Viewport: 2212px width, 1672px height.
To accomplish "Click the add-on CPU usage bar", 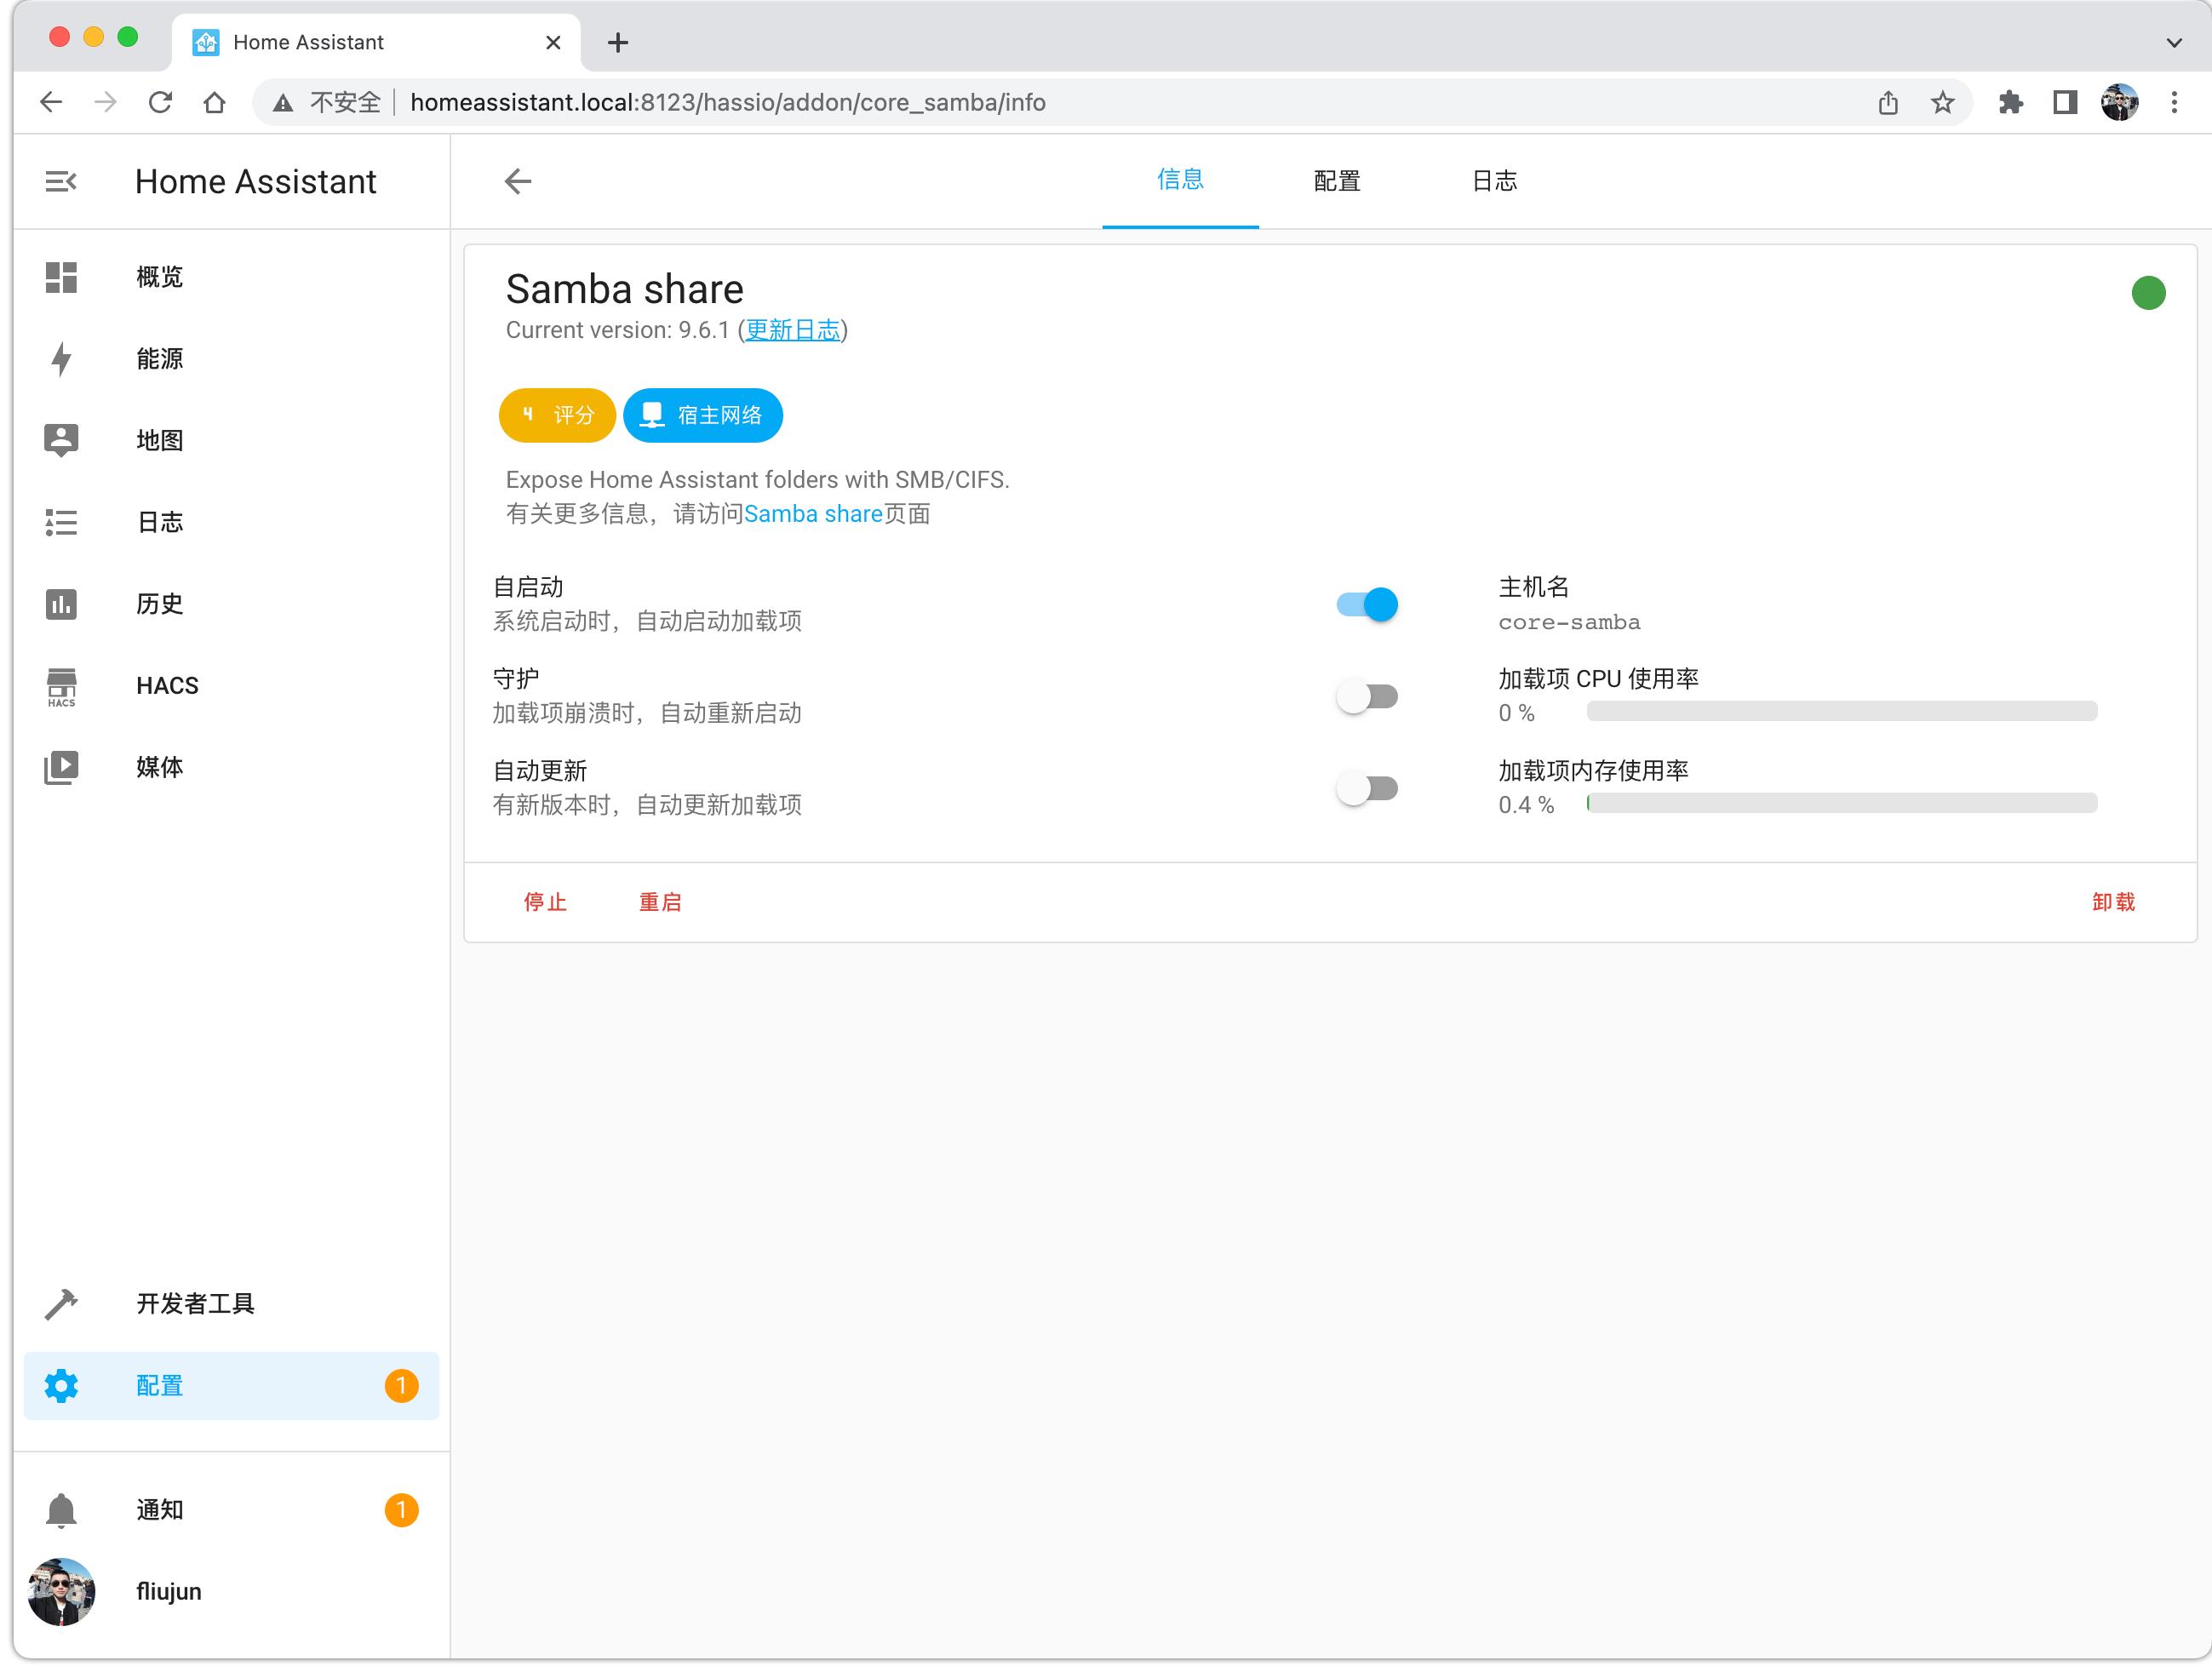I will [1841, 711].
